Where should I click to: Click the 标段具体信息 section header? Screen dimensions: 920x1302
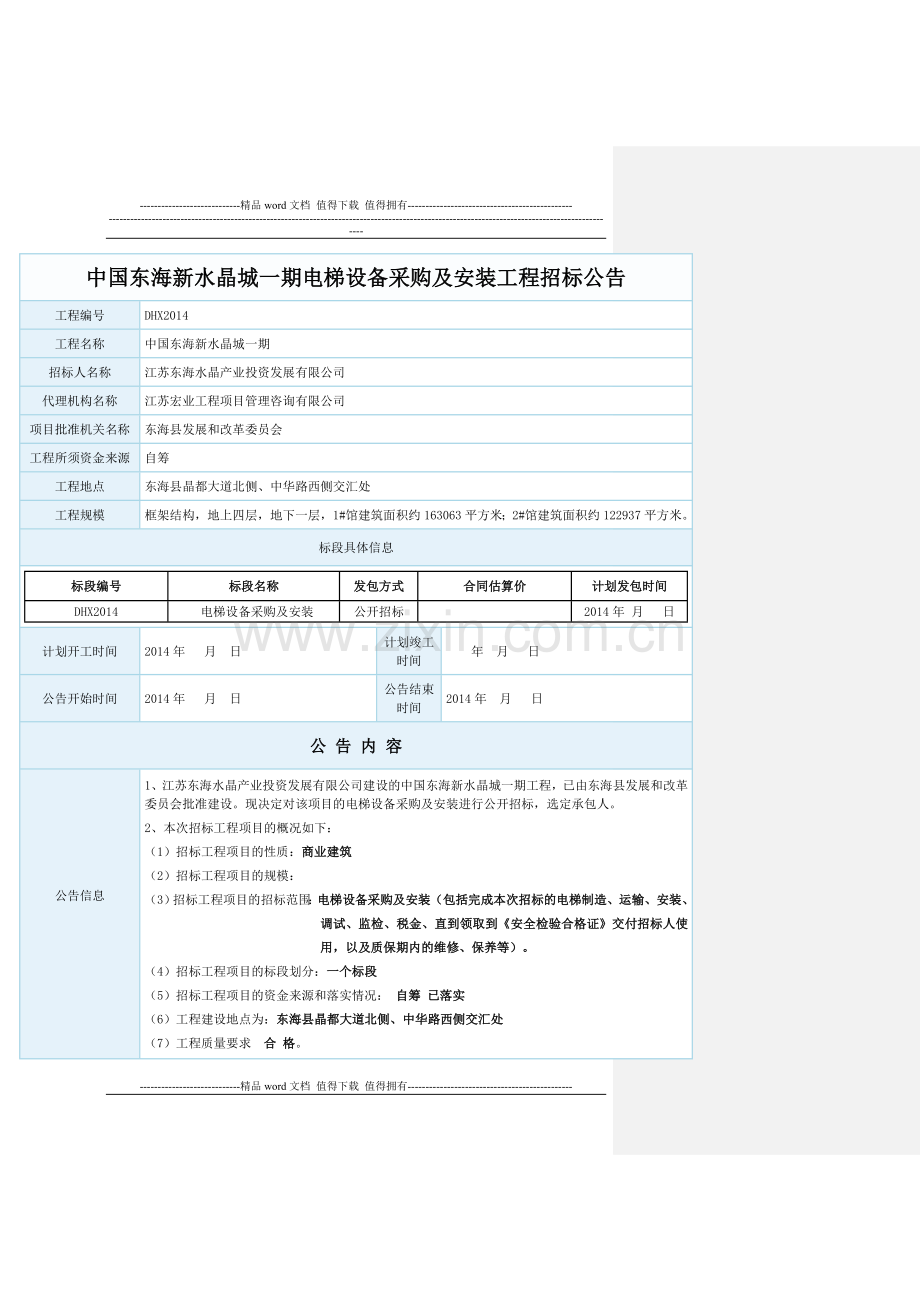click(x=356, y=547)
